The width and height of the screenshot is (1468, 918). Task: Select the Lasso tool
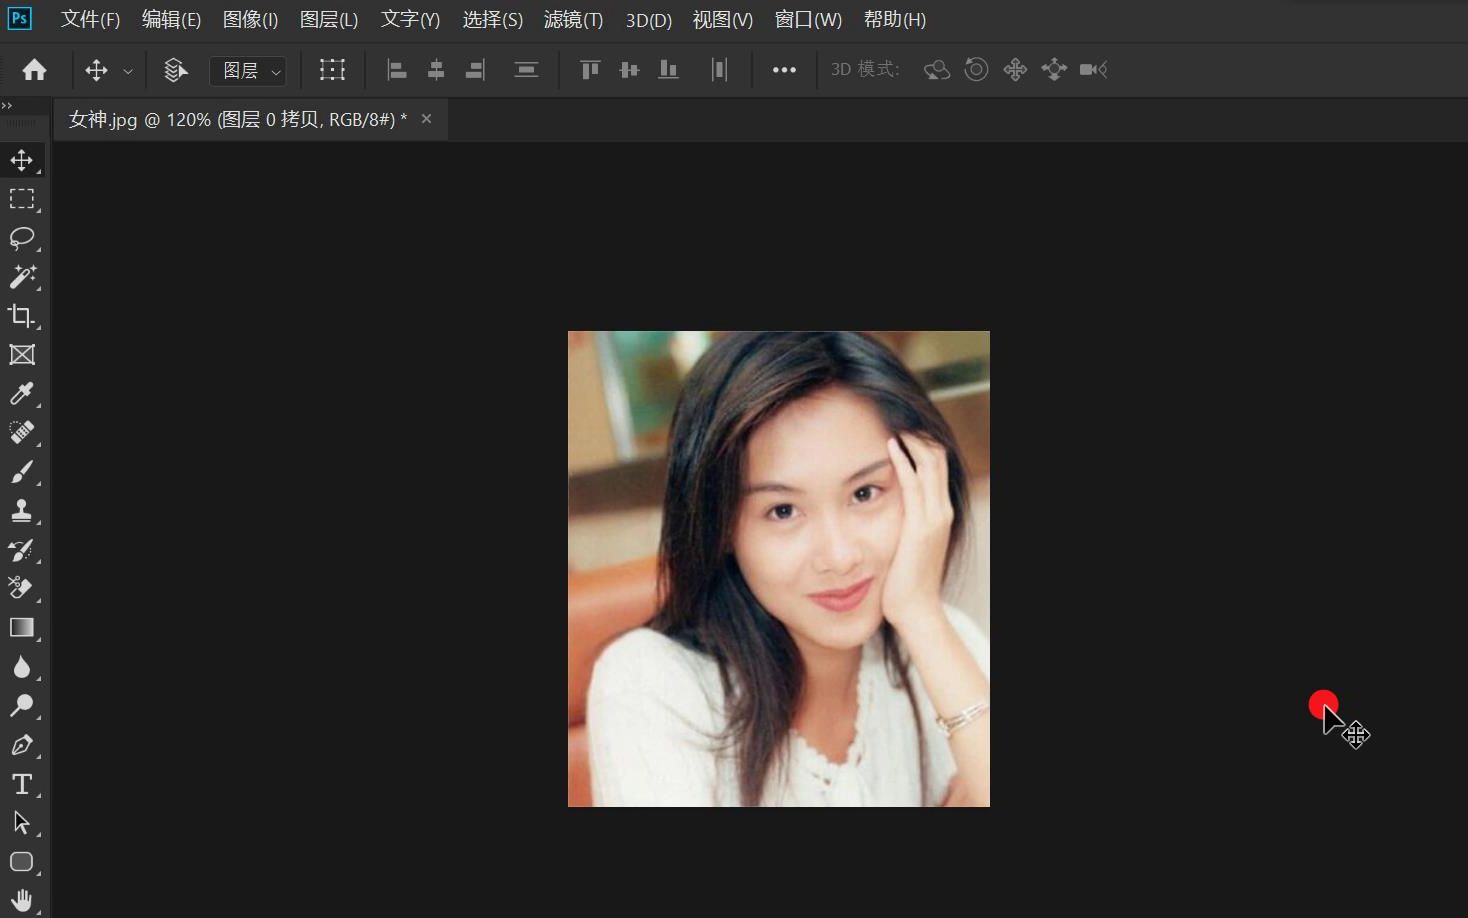(21, 238)
